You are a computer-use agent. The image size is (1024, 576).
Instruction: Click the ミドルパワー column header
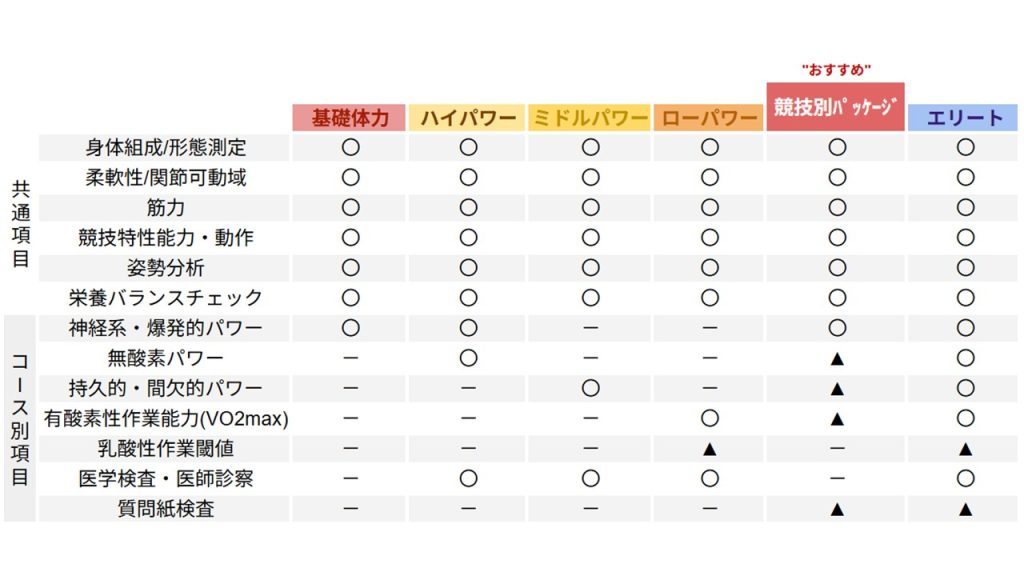coord(590,118)
